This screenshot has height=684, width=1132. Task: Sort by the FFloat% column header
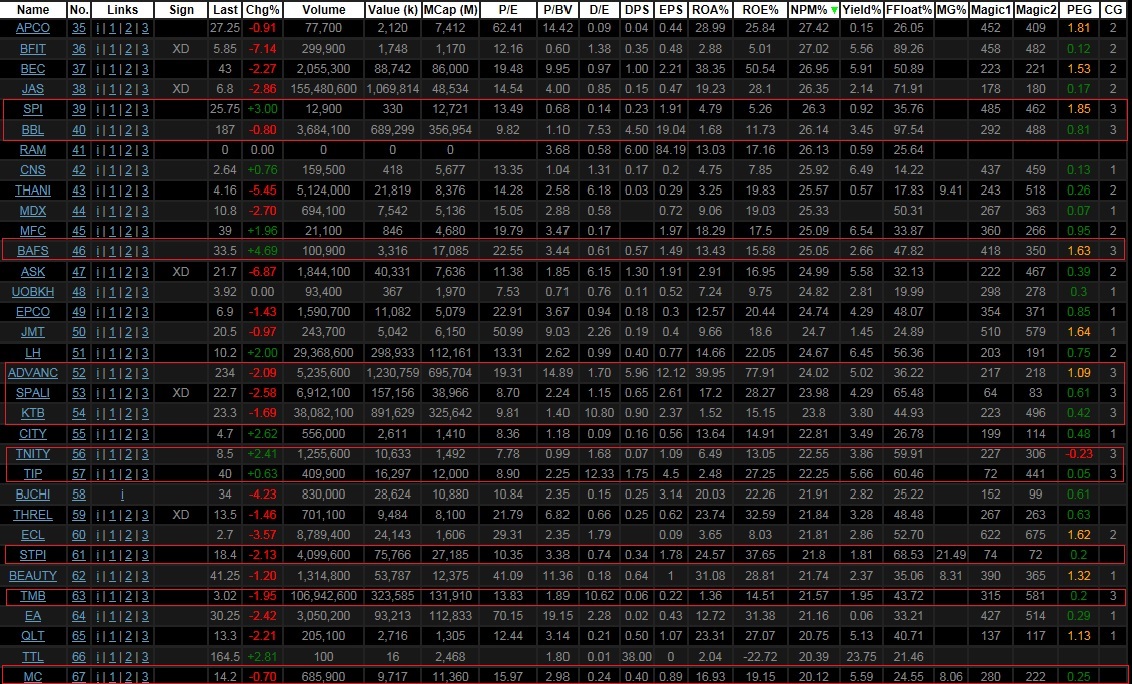click(x=908, y=9)
